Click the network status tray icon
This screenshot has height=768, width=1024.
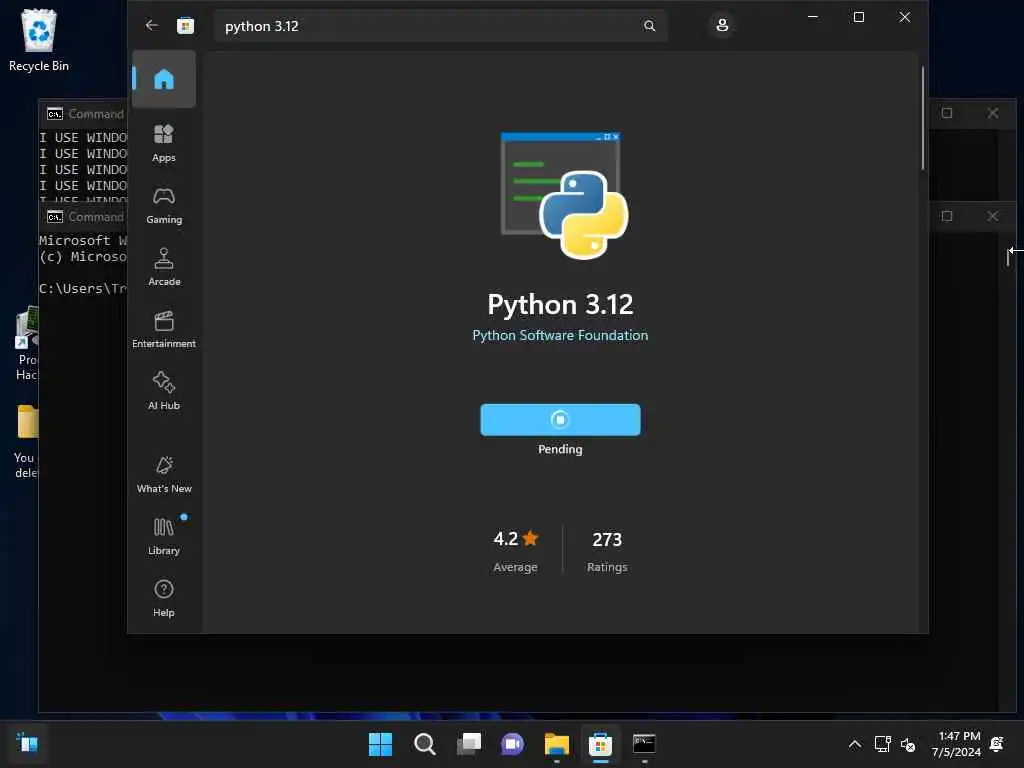click(883, 744)
